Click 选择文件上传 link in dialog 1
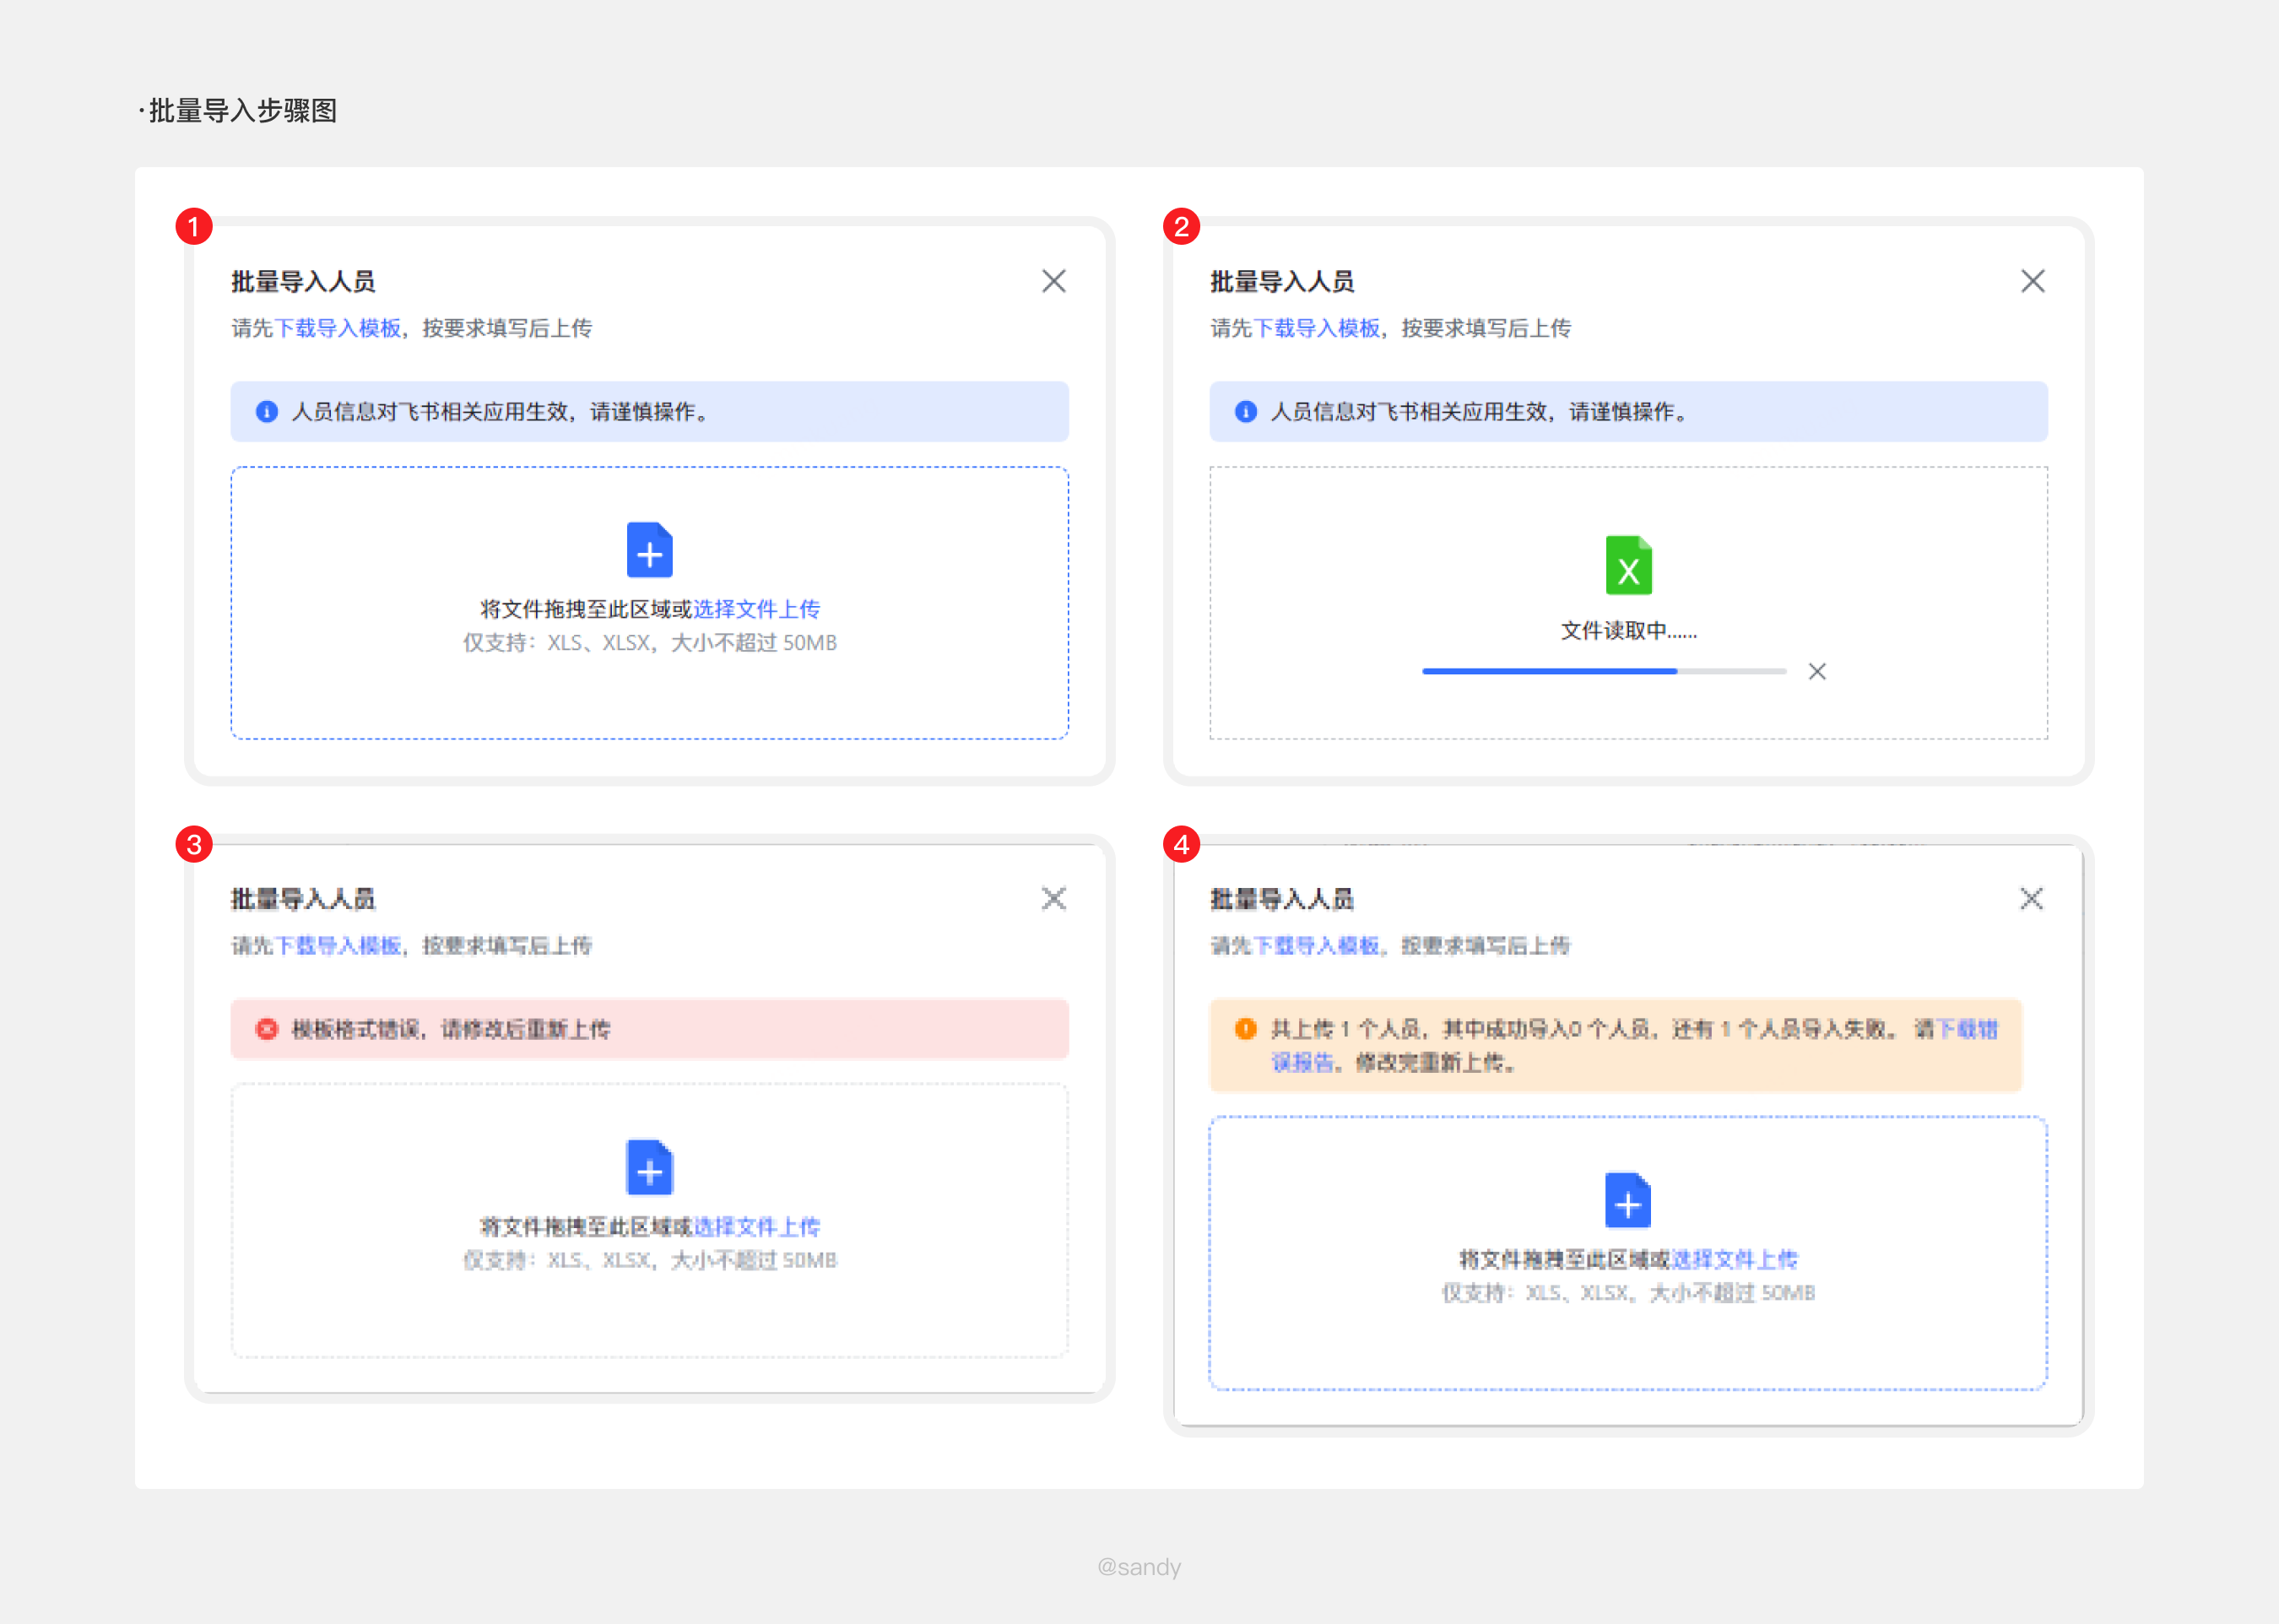 click(x=756, y=609)
